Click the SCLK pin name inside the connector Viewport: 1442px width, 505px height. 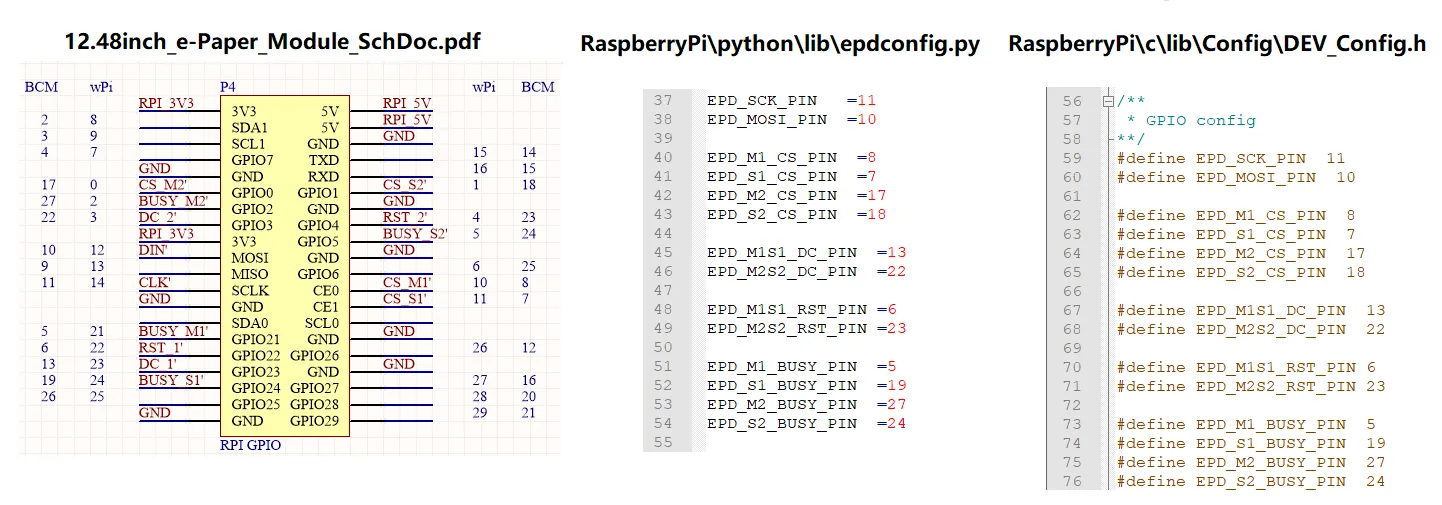pos(248,290)
